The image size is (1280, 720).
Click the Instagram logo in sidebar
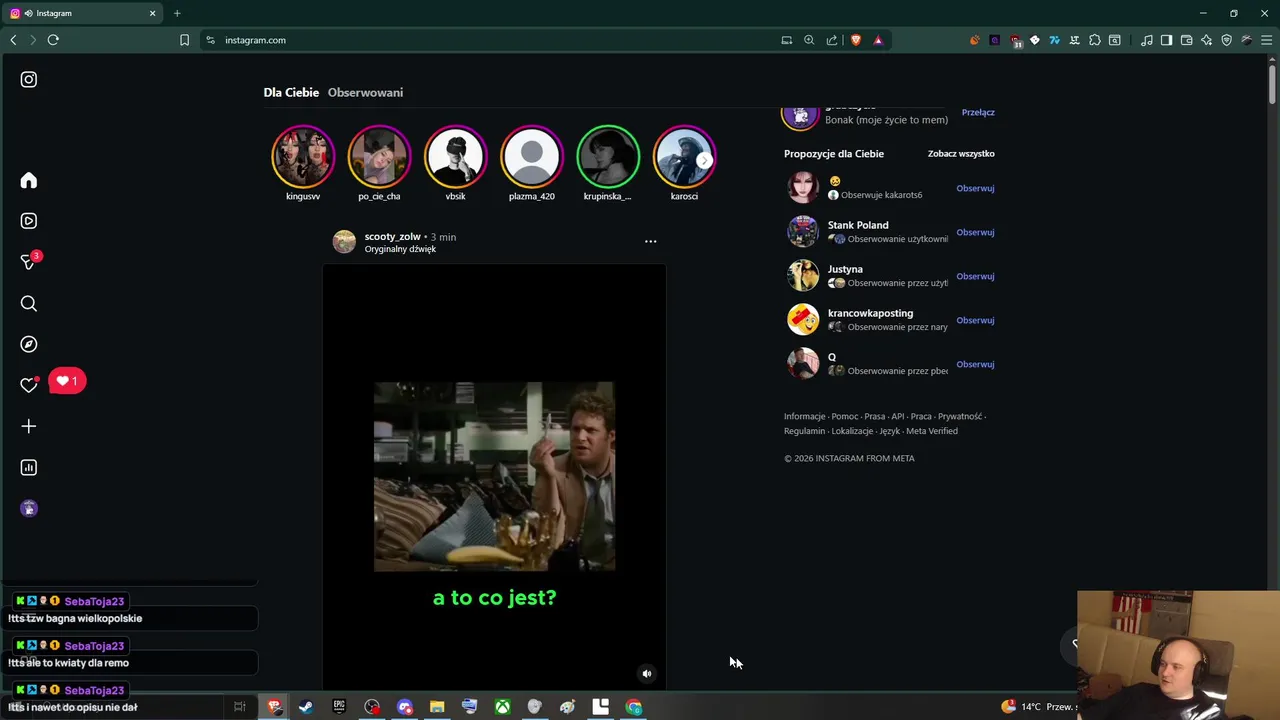(x=28, y=79)
